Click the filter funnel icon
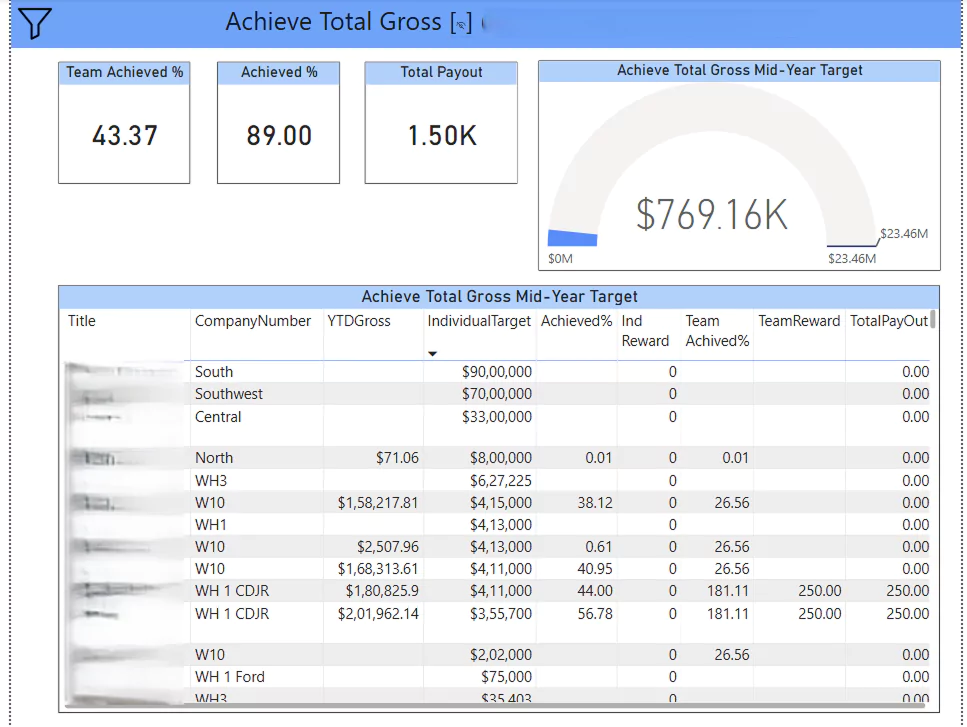The height and width of the screenshot is (727, 967). [x=35, y=24]
